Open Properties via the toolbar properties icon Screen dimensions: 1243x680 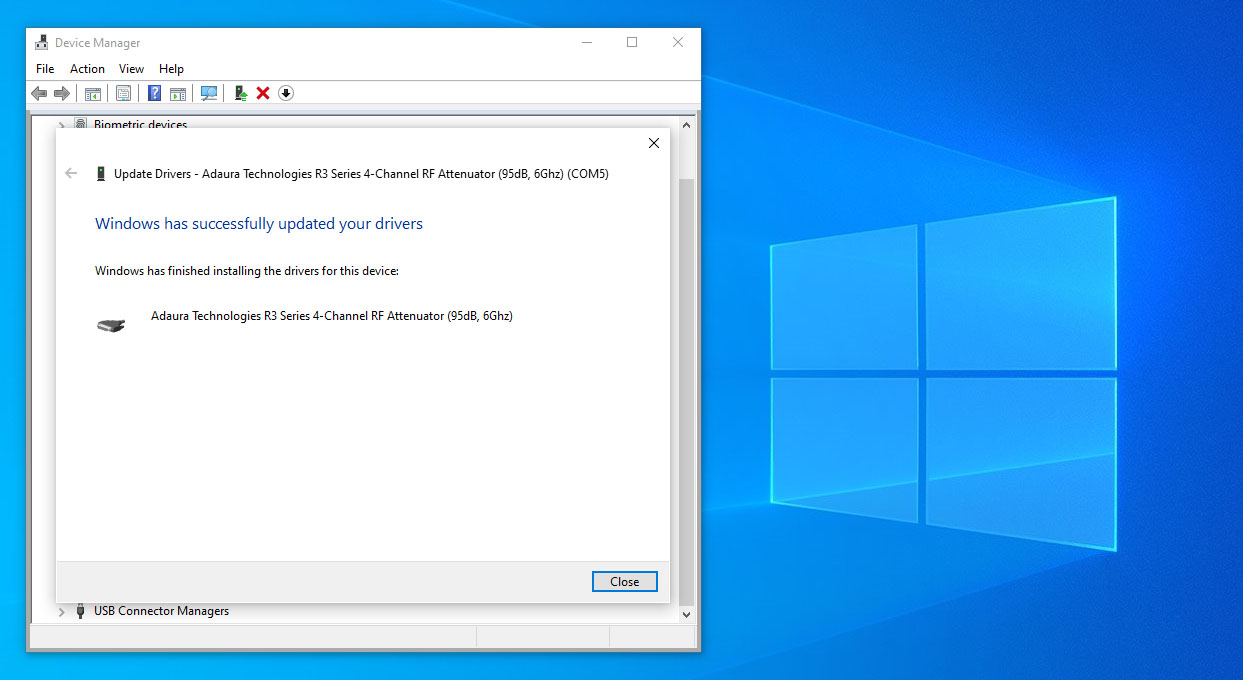[123, 93]
